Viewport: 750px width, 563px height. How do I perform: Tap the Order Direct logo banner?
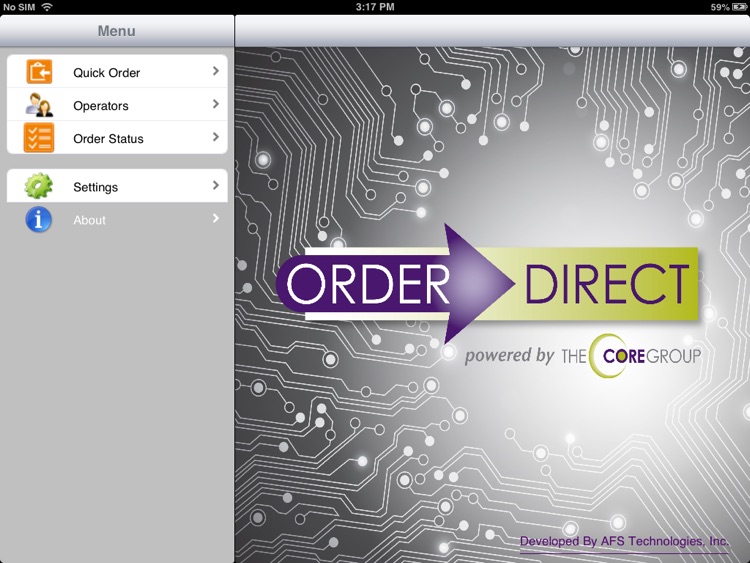click(x=487, y=284)
